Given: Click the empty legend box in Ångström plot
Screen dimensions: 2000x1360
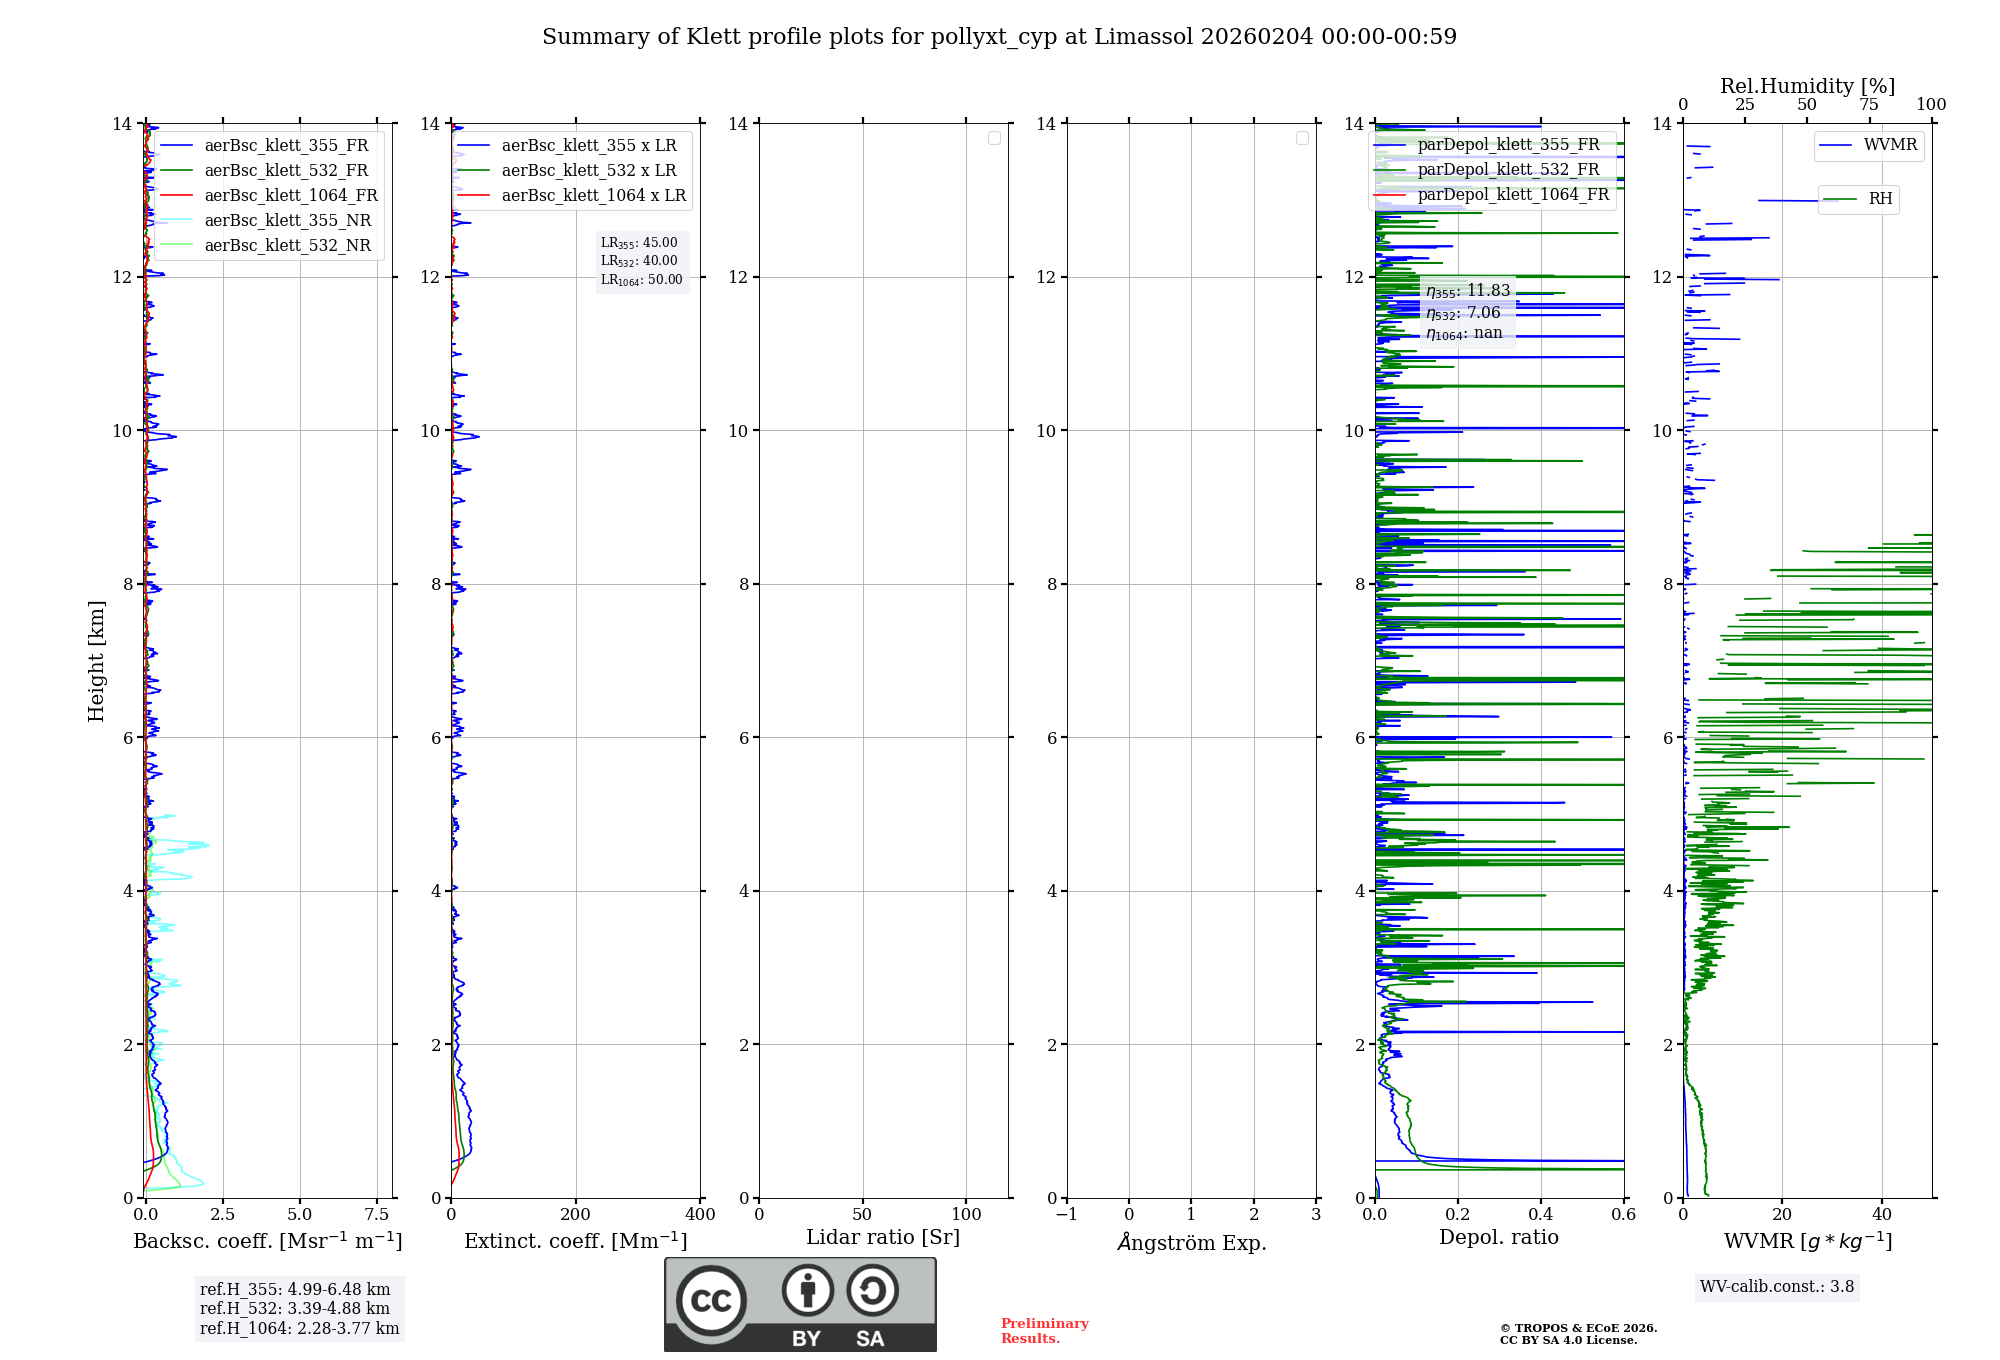Looking at the screenshot, I should point(1302,138).
